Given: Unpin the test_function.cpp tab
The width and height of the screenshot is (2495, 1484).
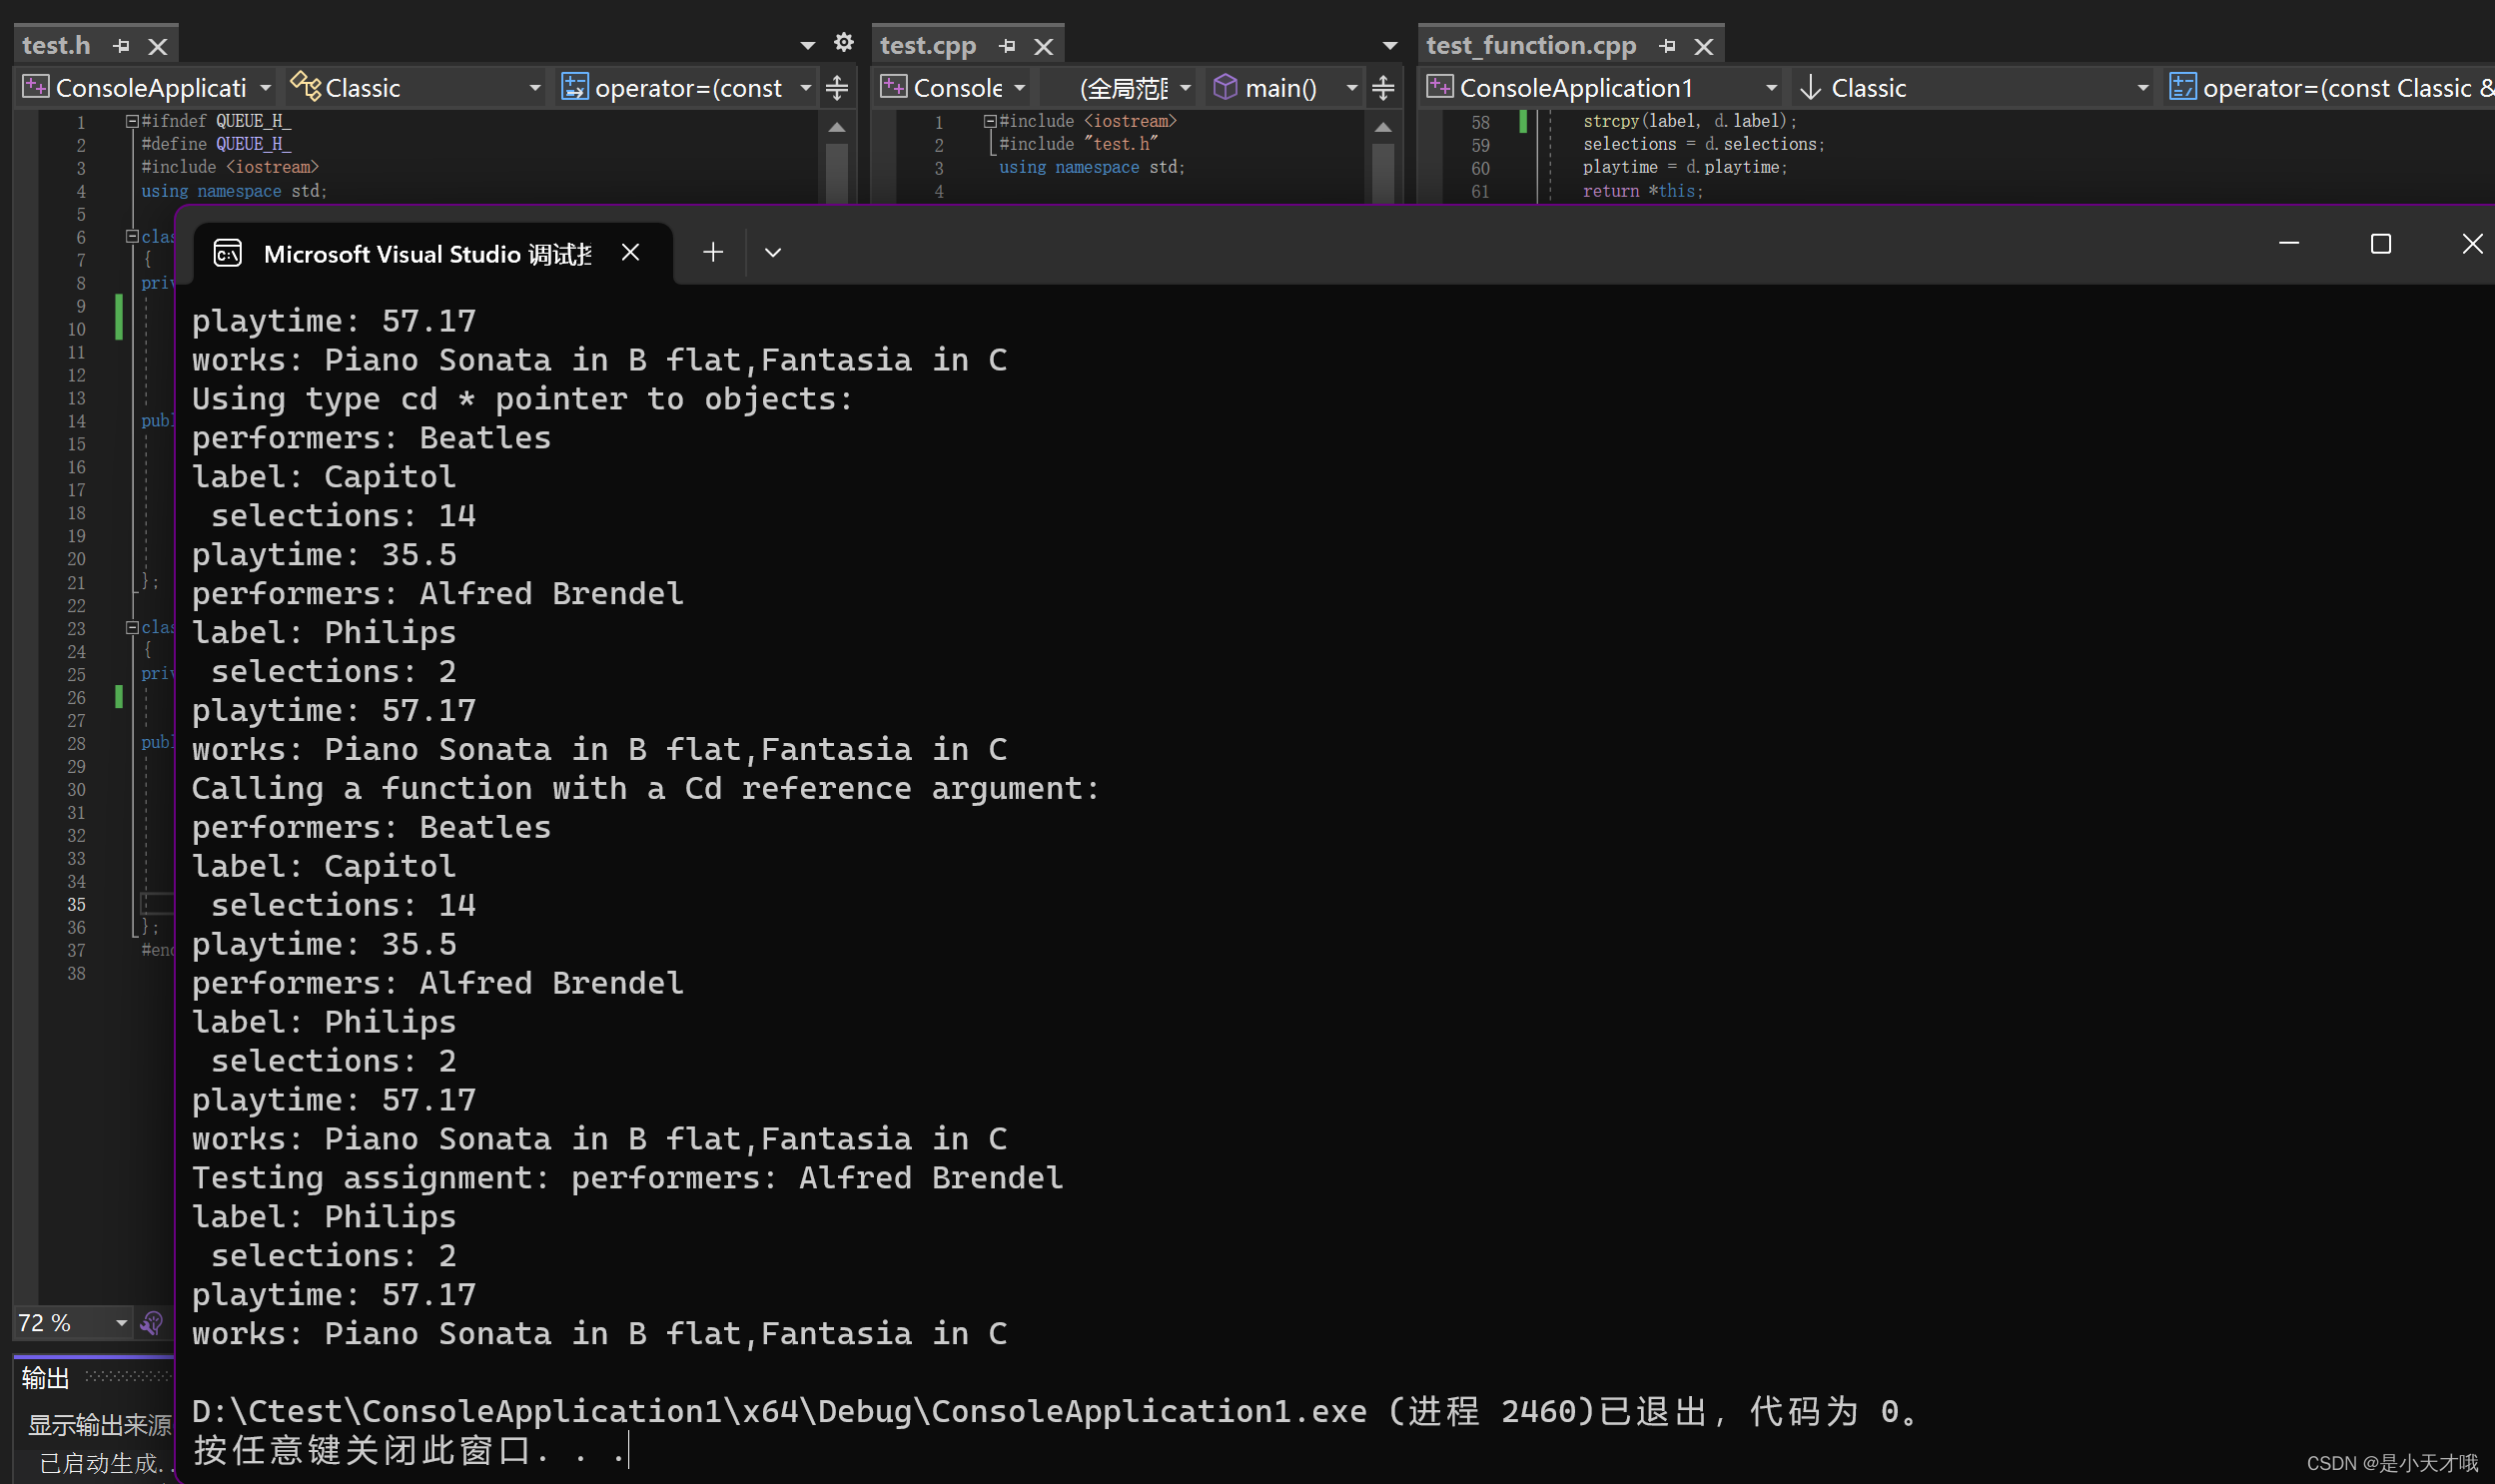Looking at the screenshot, I should [x=1668, y=45].
